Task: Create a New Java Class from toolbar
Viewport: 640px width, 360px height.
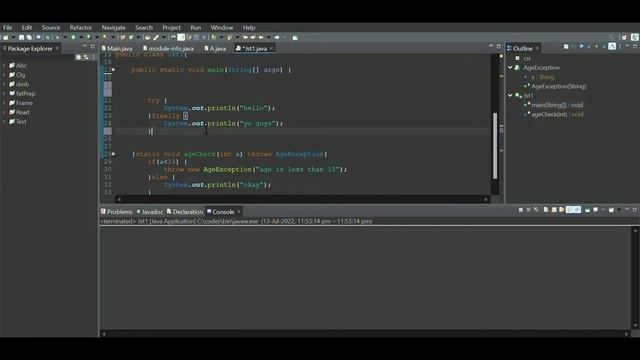Action: click(131, 37)
